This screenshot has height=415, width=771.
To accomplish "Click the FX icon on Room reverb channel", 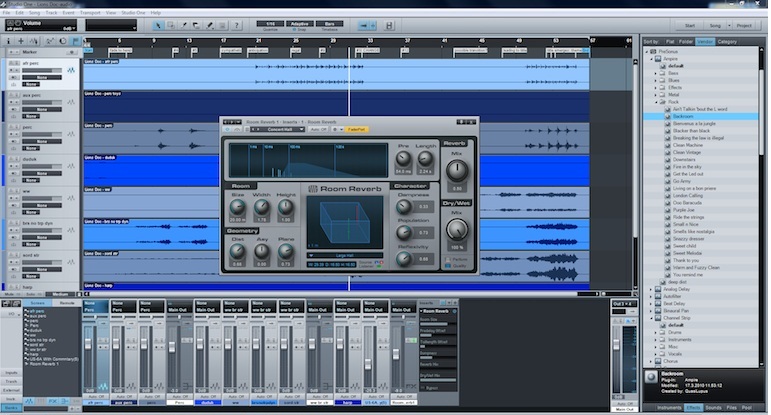I will pyautogui.click(x=411, y=386).
